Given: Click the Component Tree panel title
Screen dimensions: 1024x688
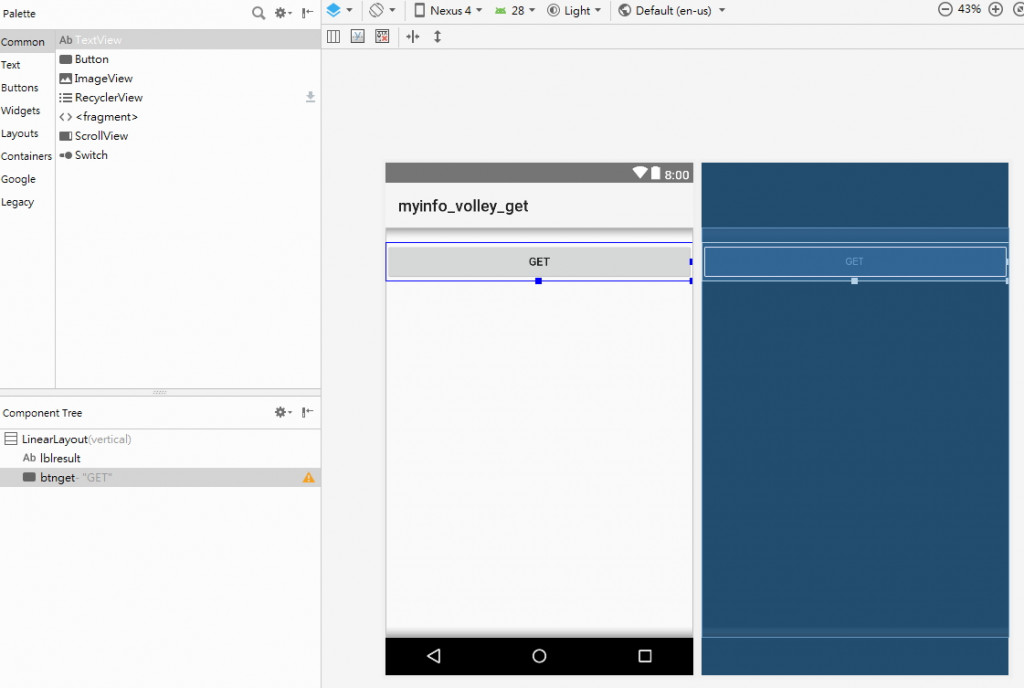Looking at the screenshot, I should (x=42, y=413).
